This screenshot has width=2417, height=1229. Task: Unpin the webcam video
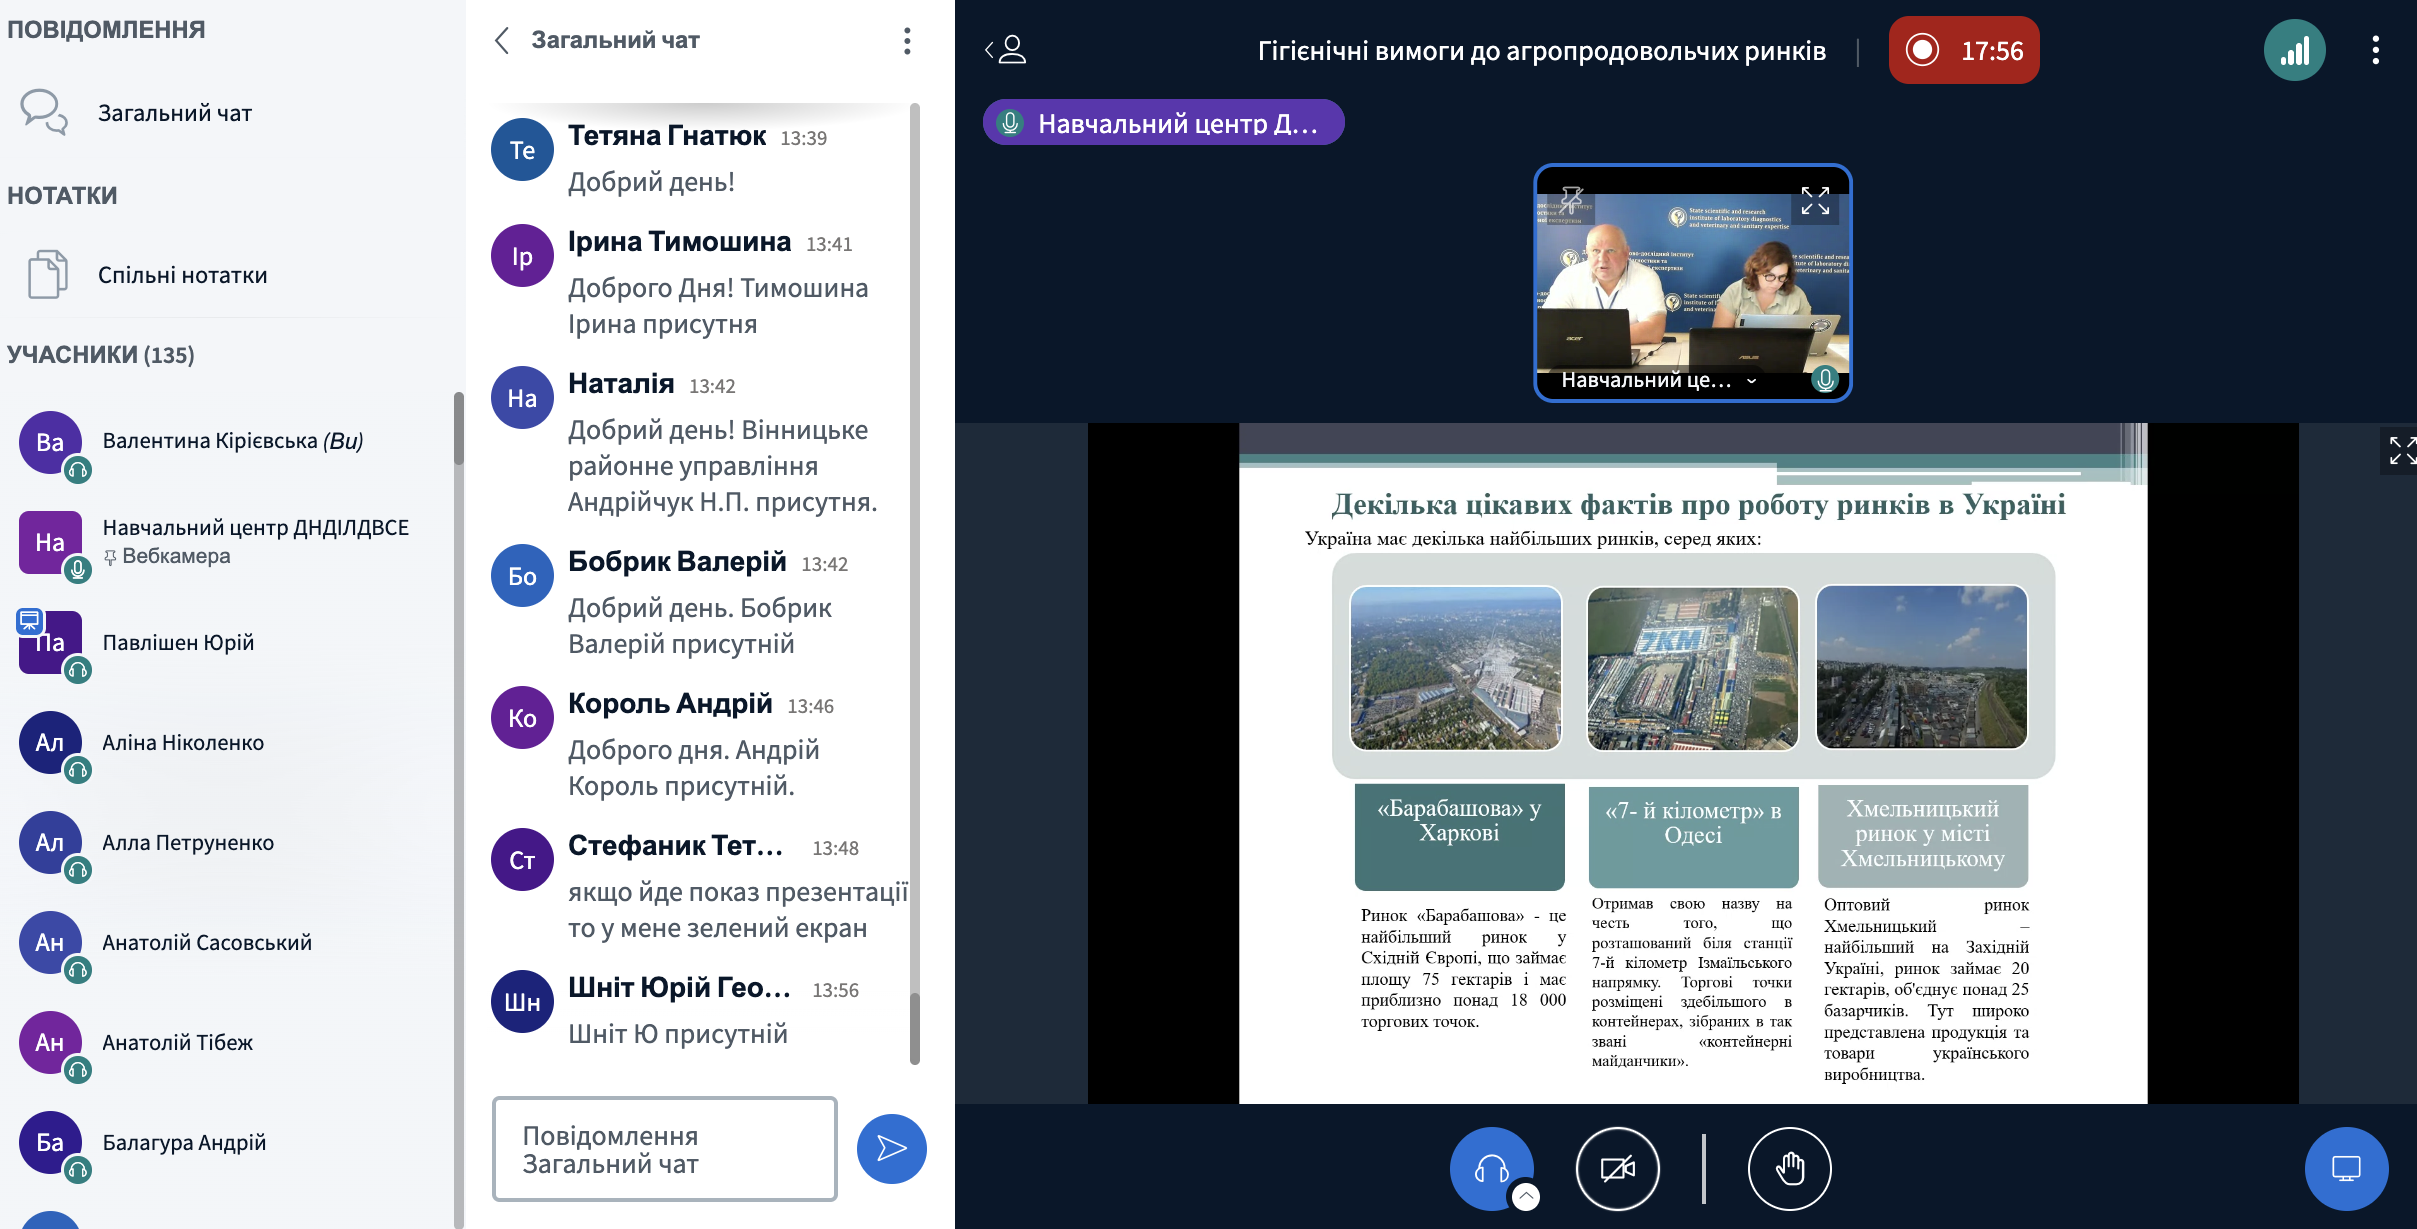point(1572,199)
